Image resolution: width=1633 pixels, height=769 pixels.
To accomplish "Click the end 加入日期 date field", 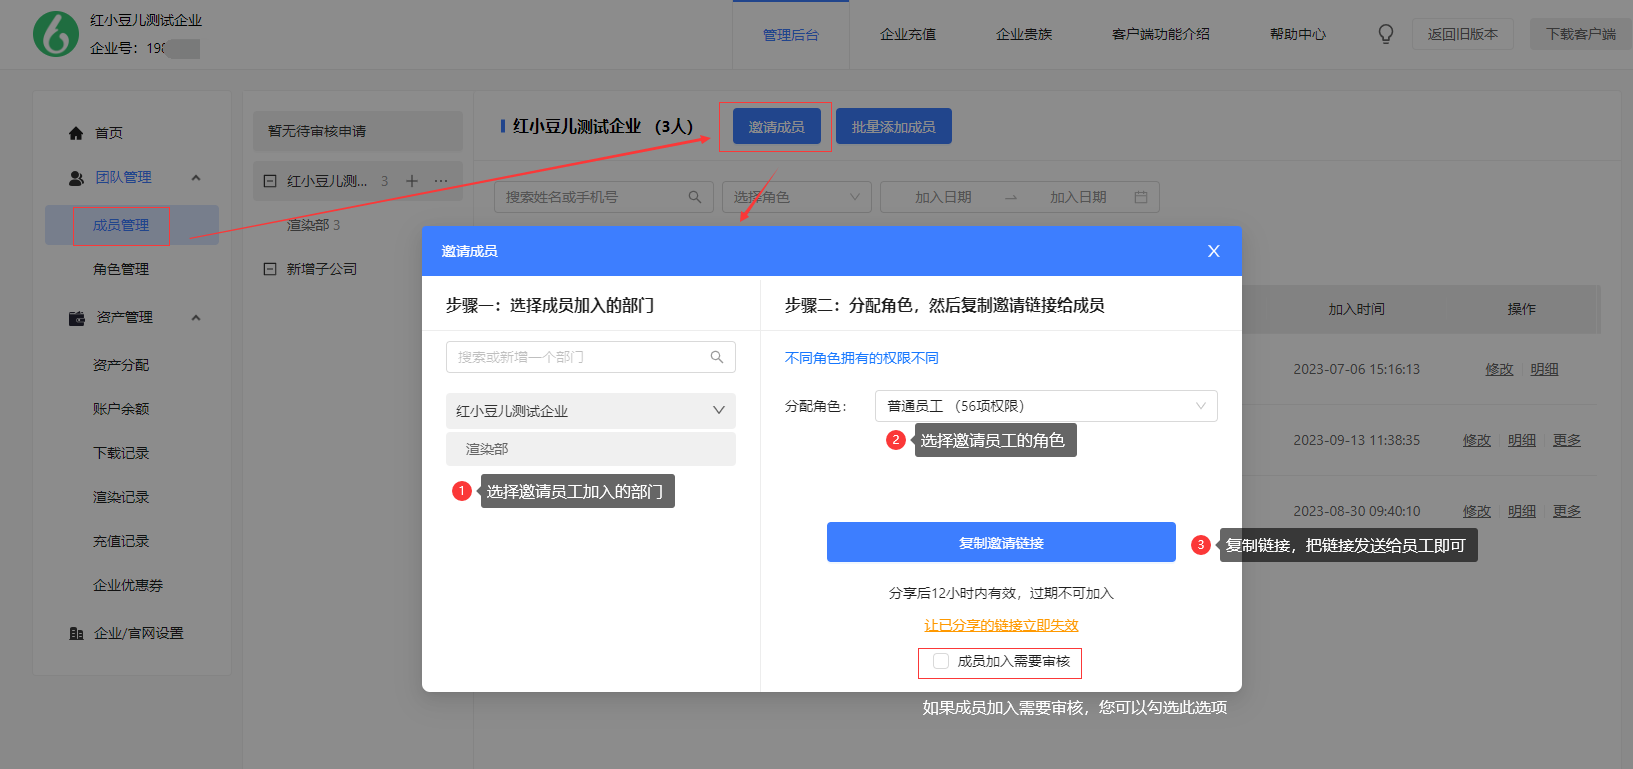I will [x=1078, y=197].
